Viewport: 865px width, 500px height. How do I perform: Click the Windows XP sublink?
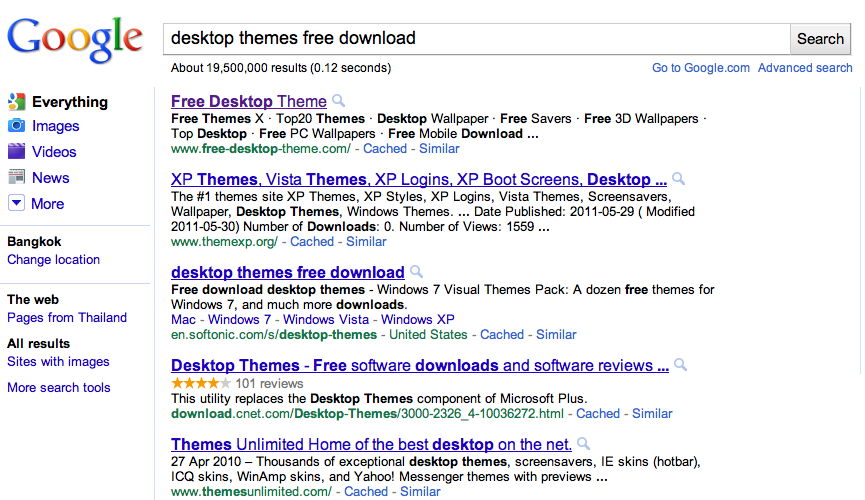[x=418, y=320]
